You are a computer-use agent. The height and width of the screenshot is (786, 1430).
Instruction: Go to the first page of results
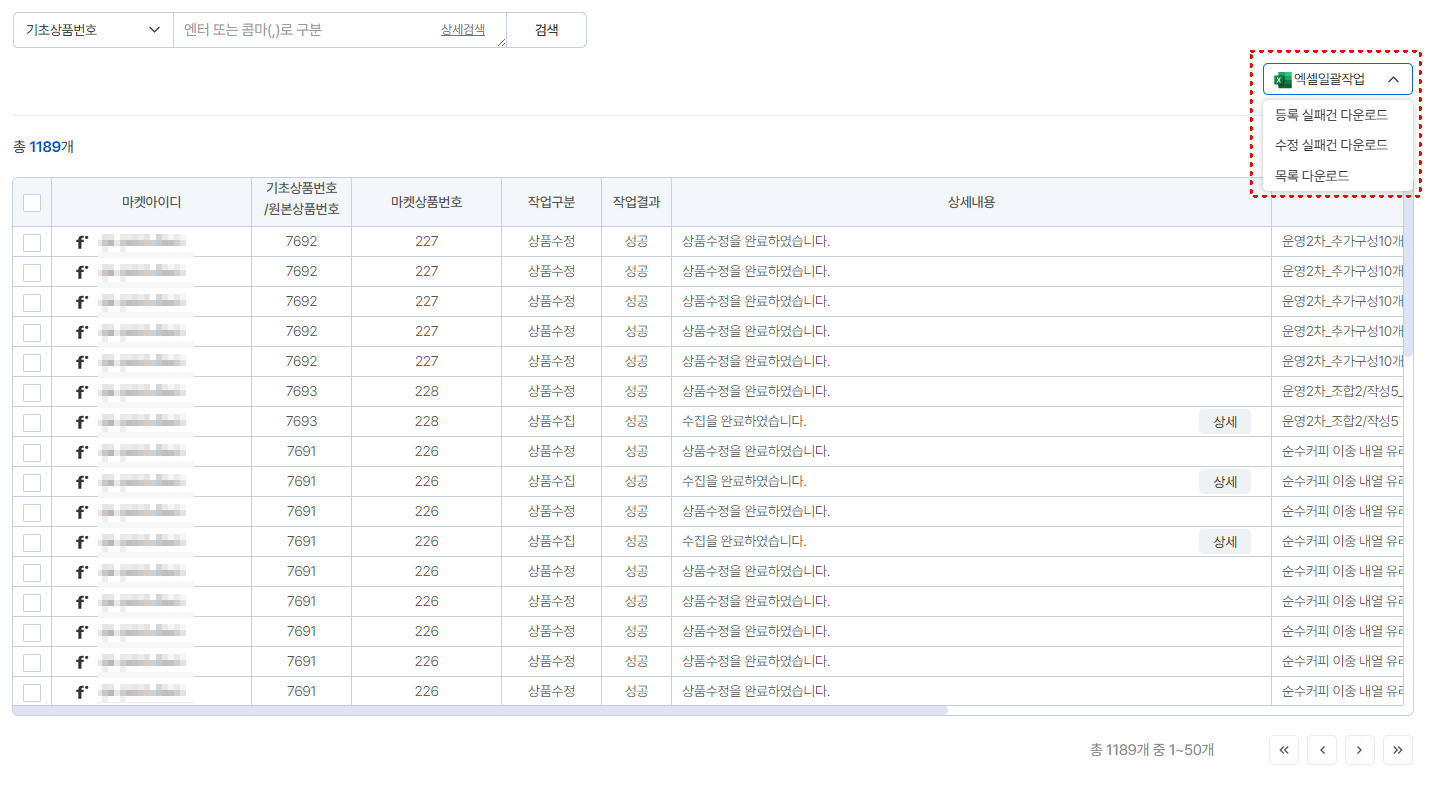coord(1284,750)
